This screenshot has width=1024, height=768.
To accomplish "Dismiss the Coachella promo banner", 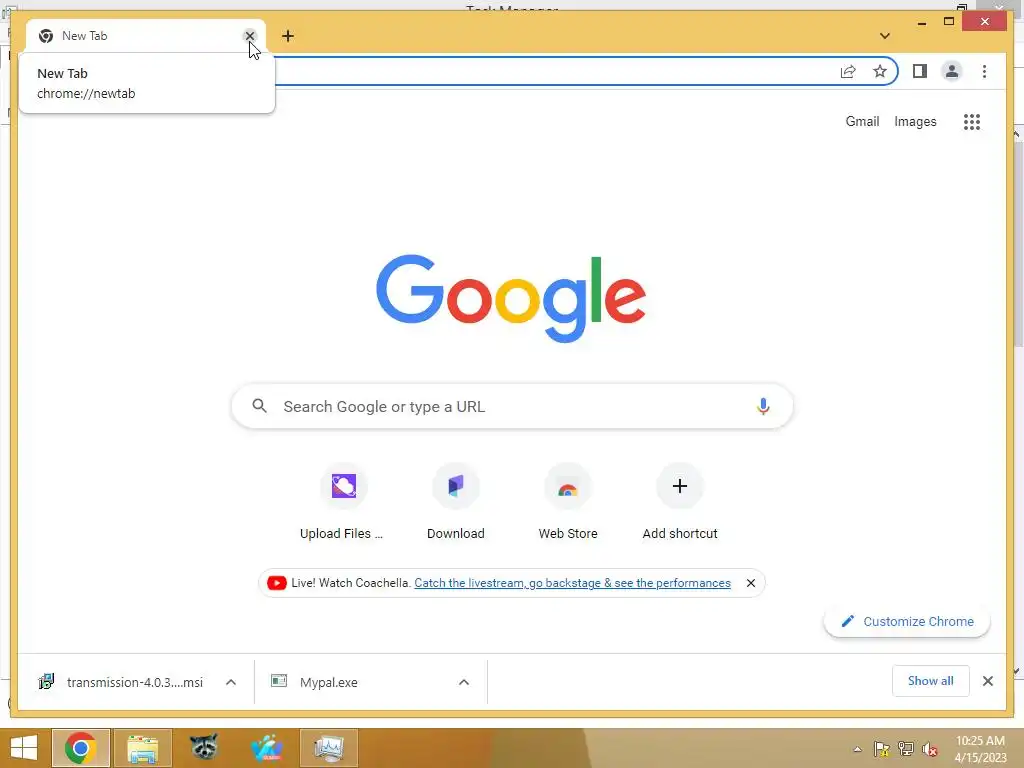I will [x=751, y=583].
